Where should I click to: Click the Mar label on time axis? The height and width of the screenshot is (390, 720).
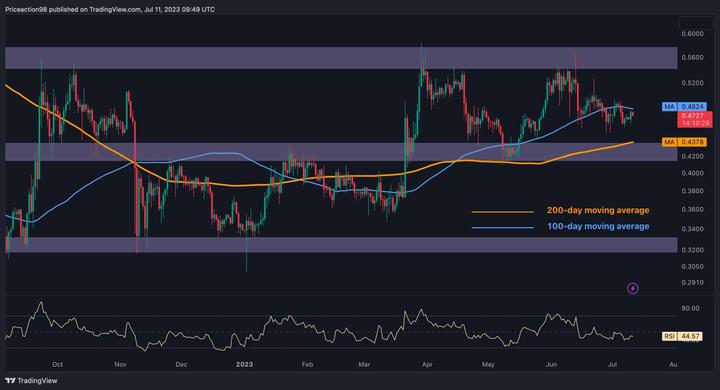click(364, 364)
